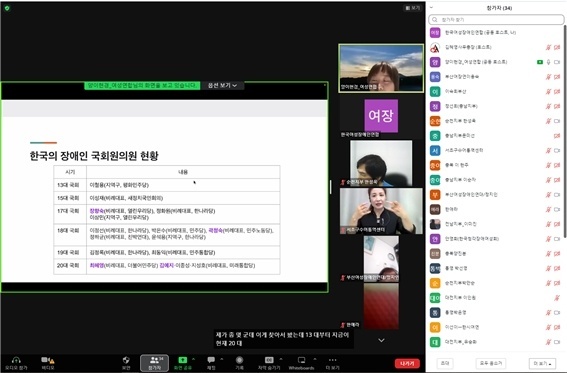Toggle the closed captions CC button
Image resolution: width=567 pixels, height=373 pixels.
pyautogui.click(x=269, y=360)
